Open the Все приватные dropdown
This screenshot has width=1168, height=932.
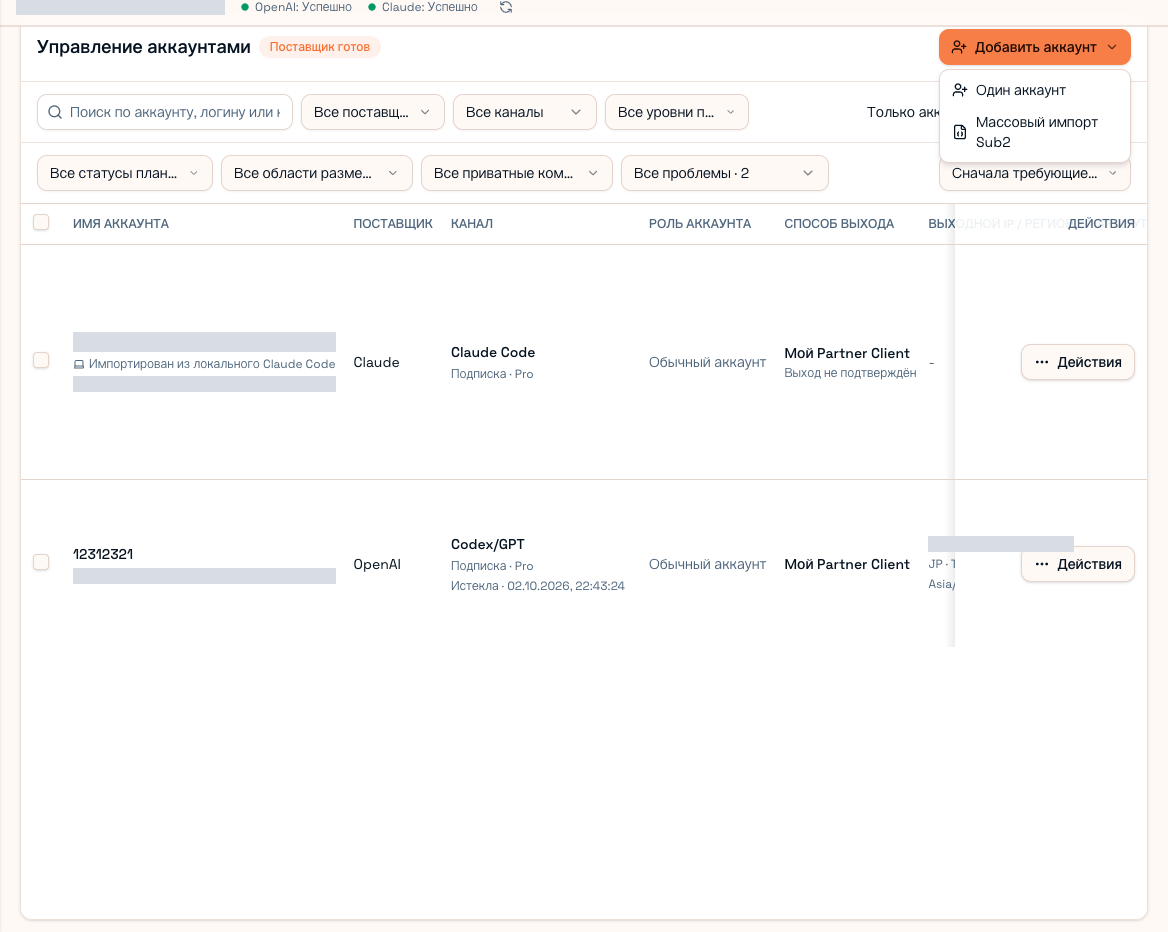(517, 174)
